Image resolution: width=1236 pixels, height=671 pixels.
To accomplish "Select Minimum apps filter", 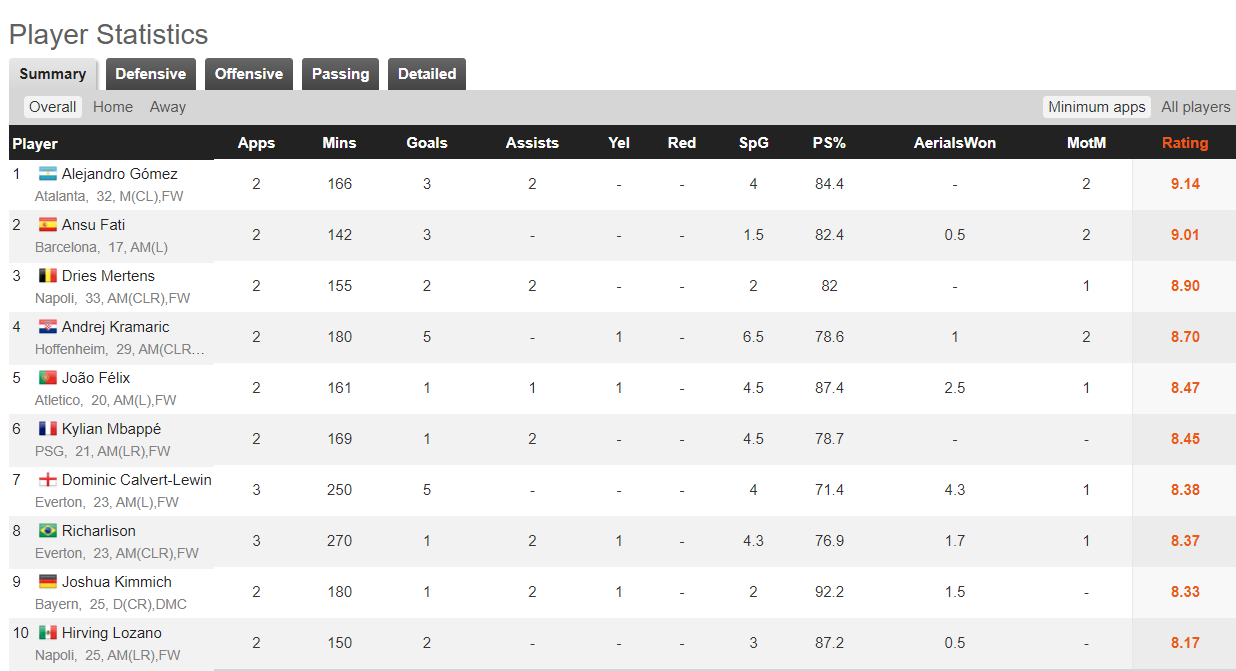I will [x=1097, y=107].
